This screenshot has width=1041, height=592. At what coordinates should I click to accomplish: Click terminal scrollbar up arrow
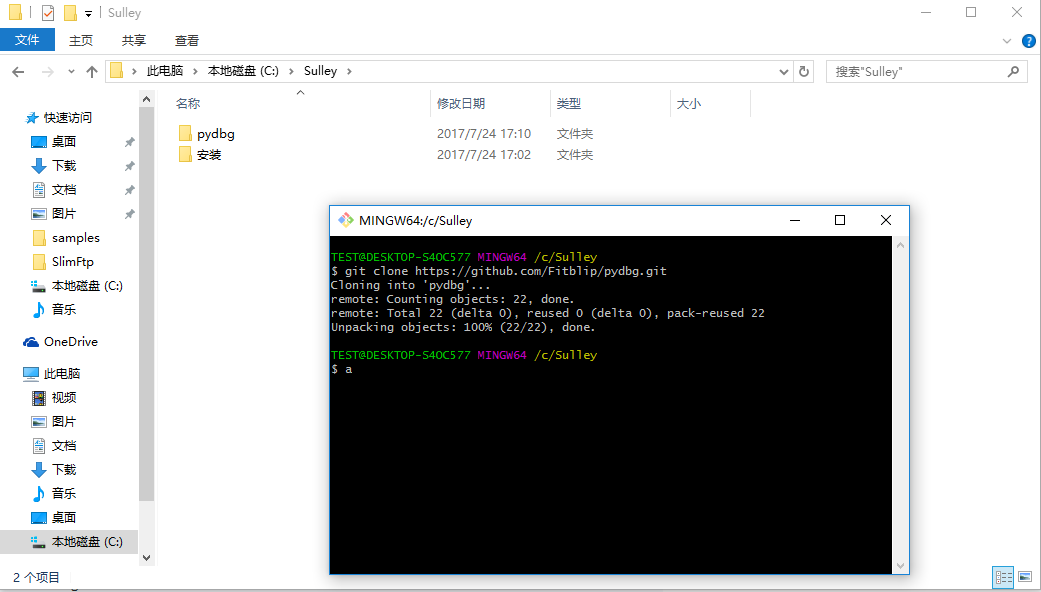tap(900, 245)
